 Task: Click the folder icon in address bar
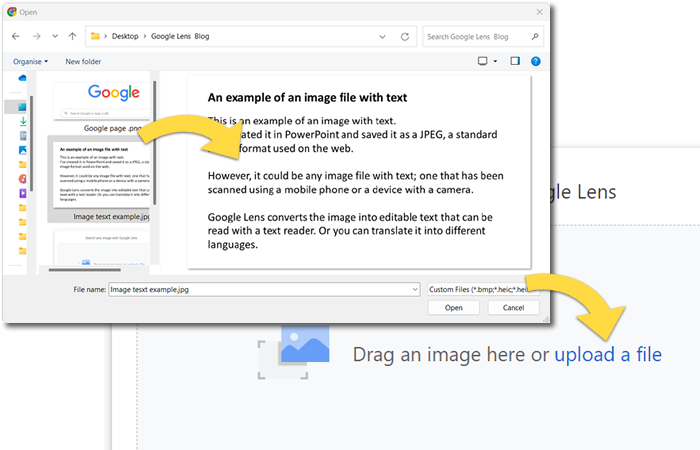pyautogui.click(x=95, y=36)
